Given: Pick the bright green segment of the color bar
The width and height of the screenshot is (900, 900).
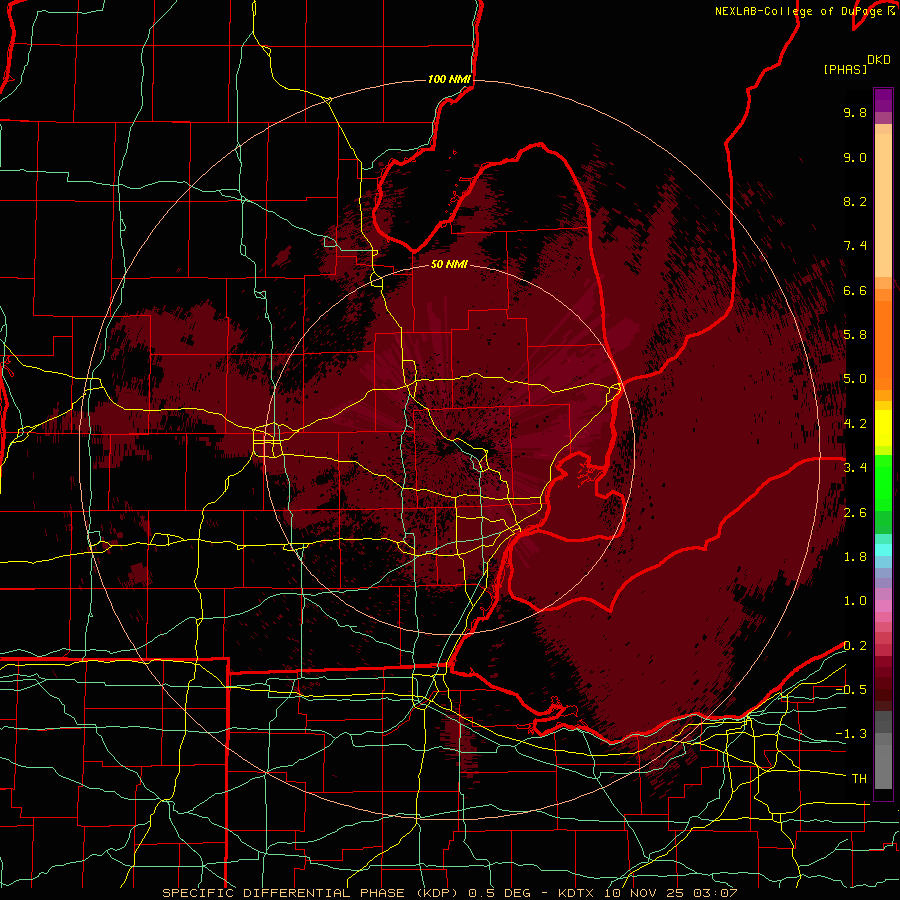Looking at the screenshot, I should click(883, 482).
